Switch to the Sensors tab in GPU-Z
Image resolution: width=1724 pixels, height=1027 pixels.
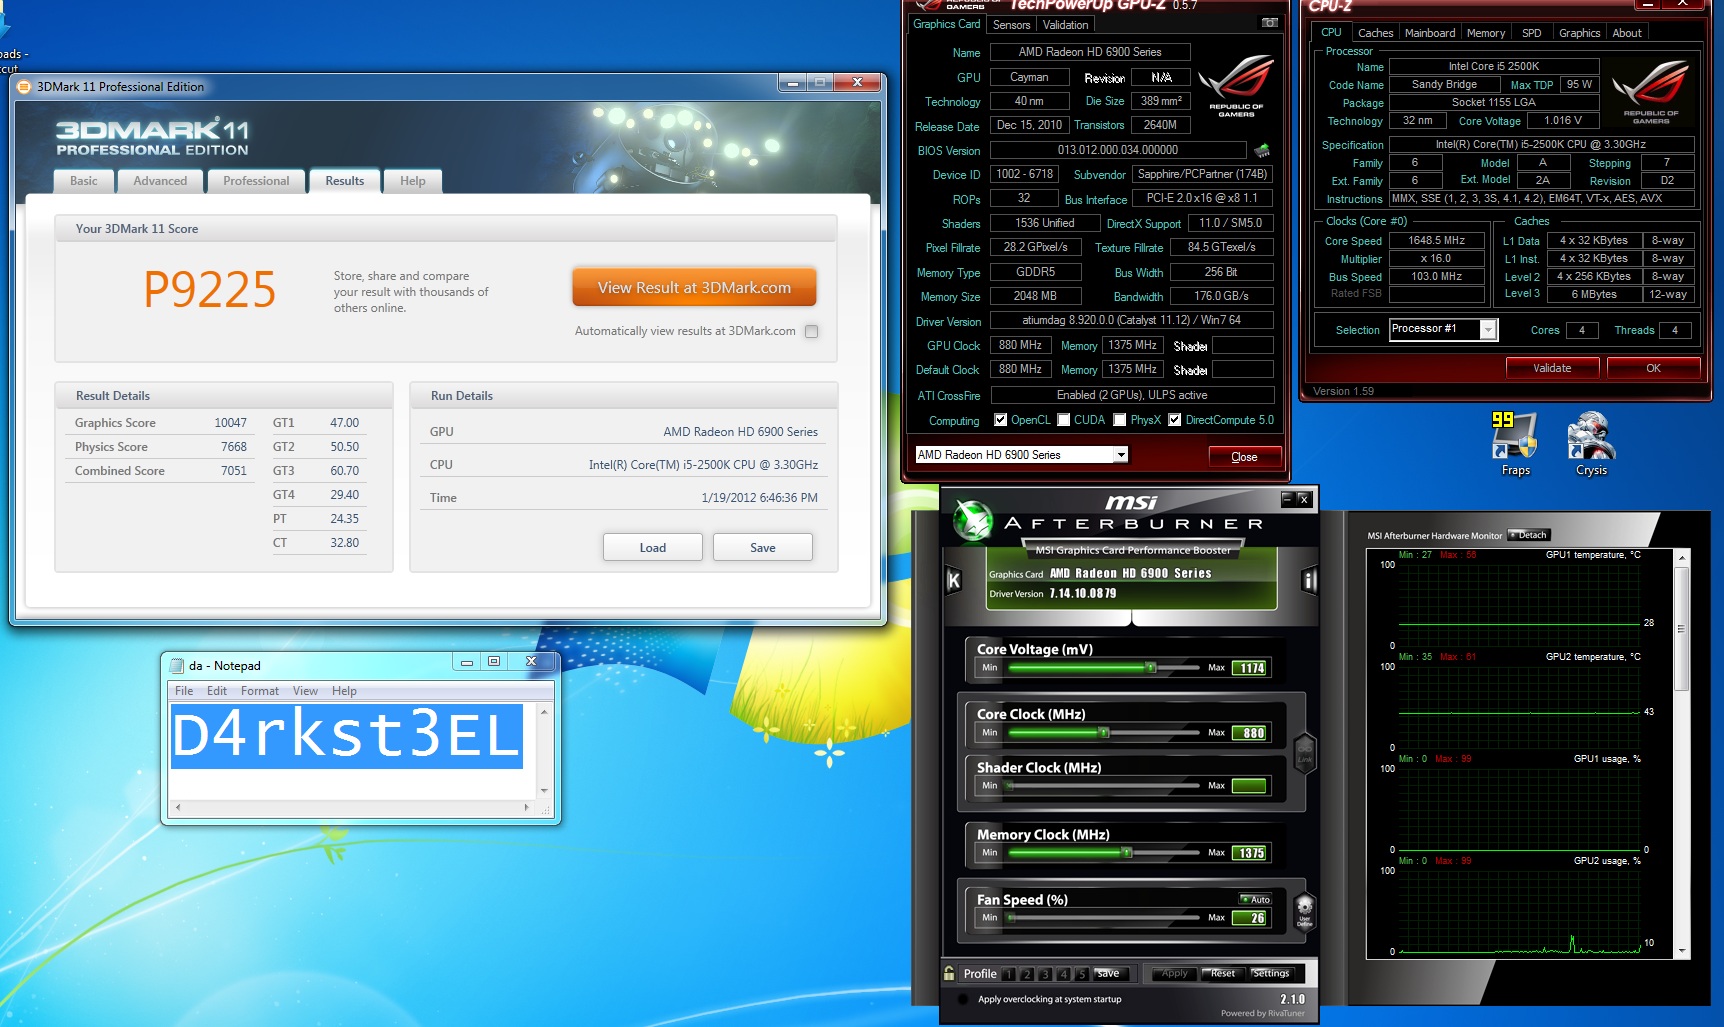click(x=1011, y=25)
